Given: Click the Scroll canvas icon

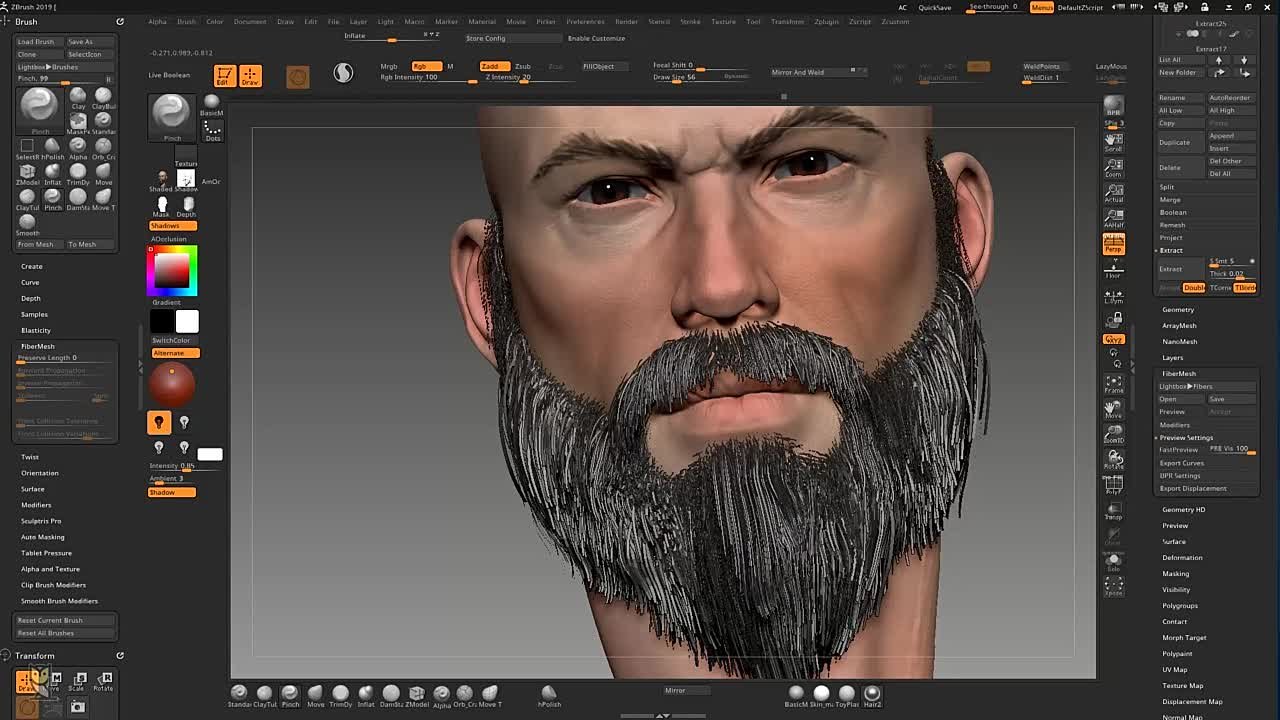Looking at the screenshot, I should click(x=1113, y=141).
